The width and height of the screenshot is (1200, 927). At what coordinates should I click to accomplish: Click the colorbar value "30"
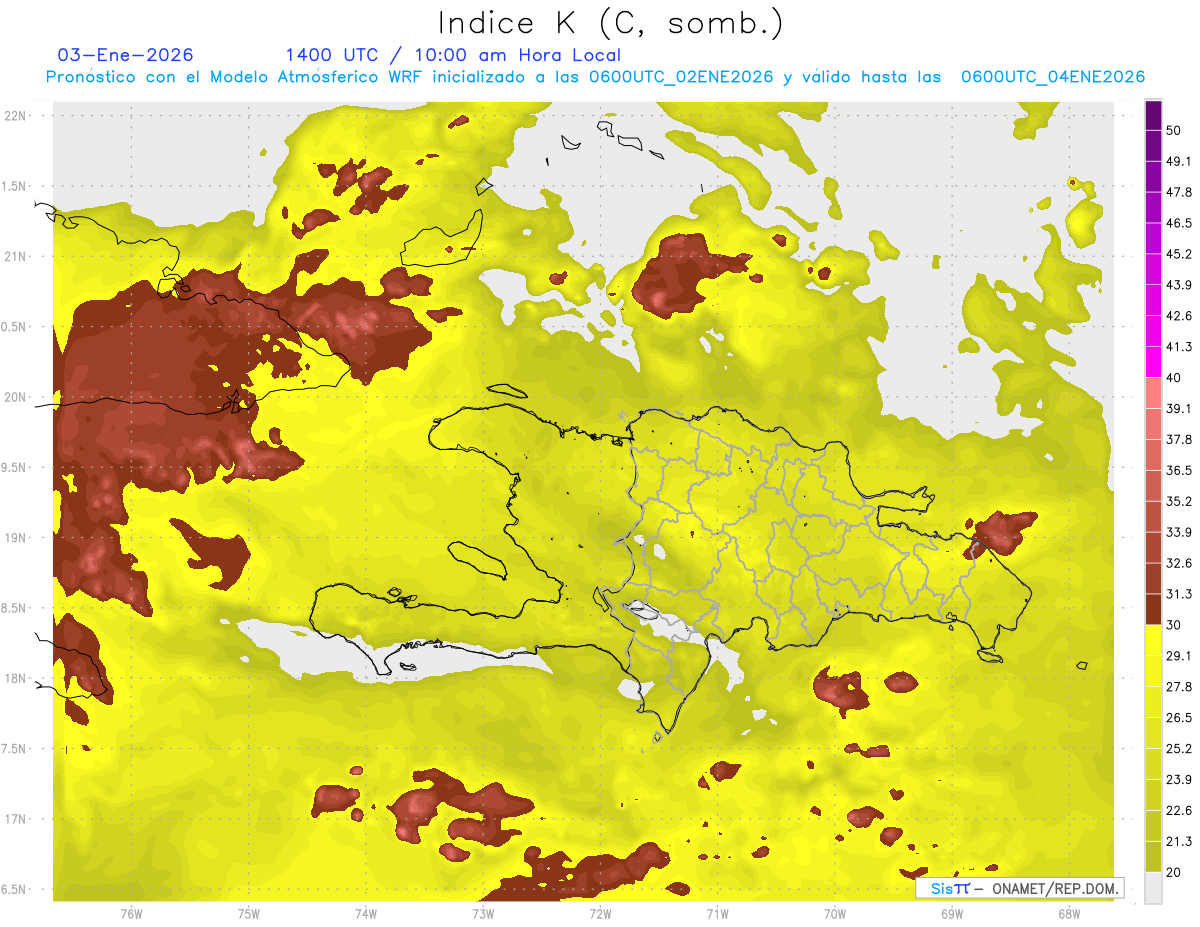(1174, 625)
